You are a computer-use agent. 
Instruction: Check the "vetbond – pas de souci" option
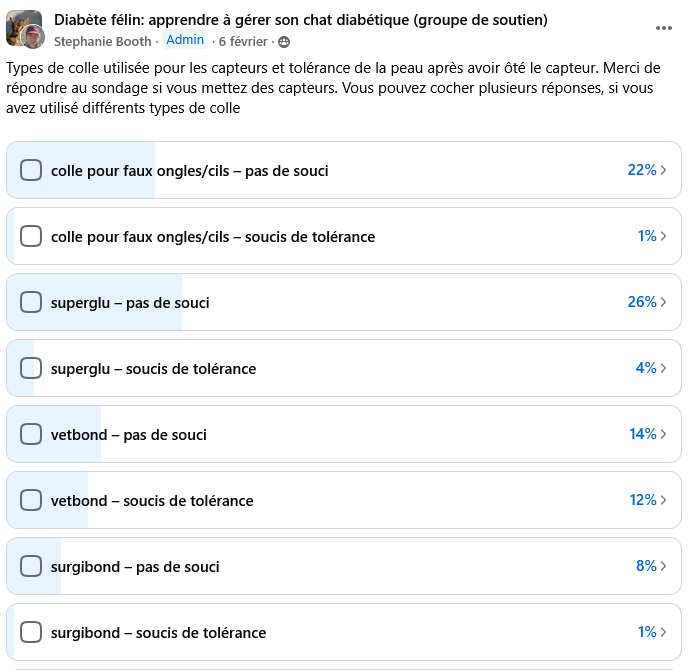point(31,434)
